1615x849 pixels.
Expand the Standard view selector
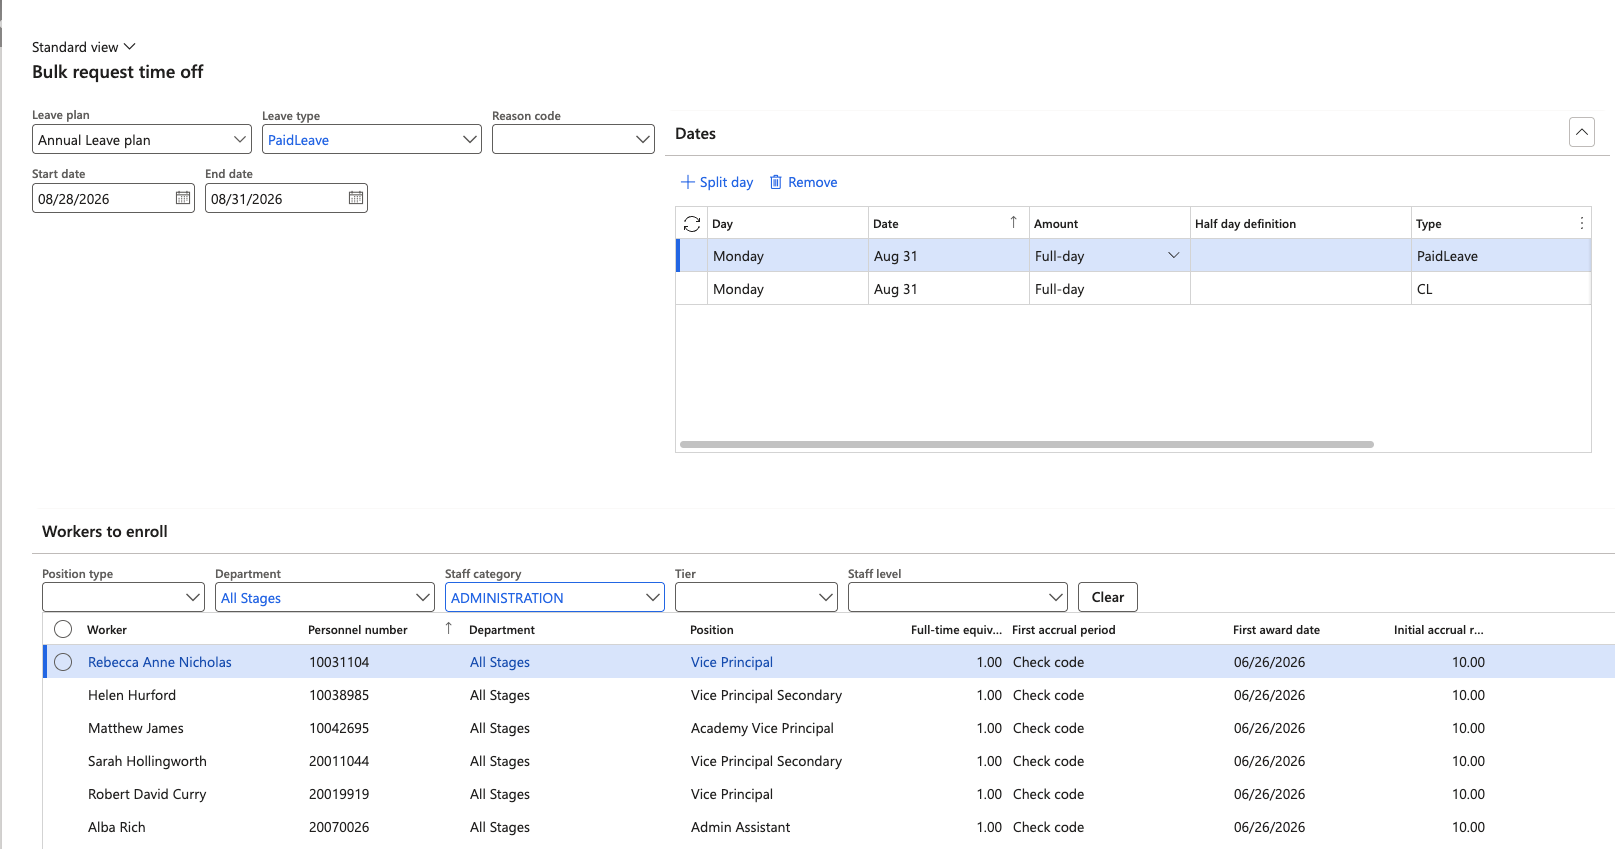click(84, 47)
